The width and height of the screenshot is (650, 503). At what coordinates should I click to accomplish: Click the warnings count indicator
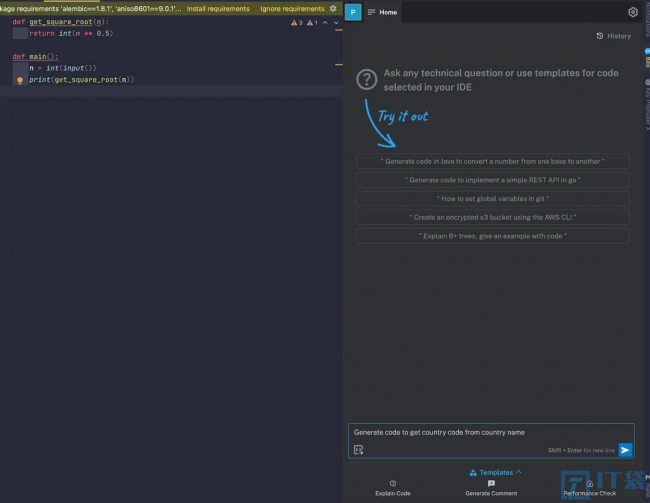pyautogui.click(x=296, y=23)
